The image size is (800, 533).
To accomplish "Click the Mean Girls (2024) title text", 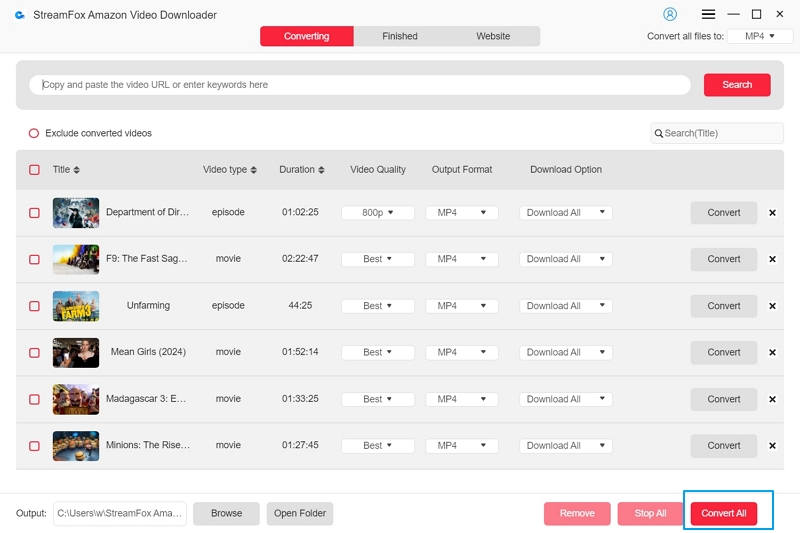I will [148, 352].
